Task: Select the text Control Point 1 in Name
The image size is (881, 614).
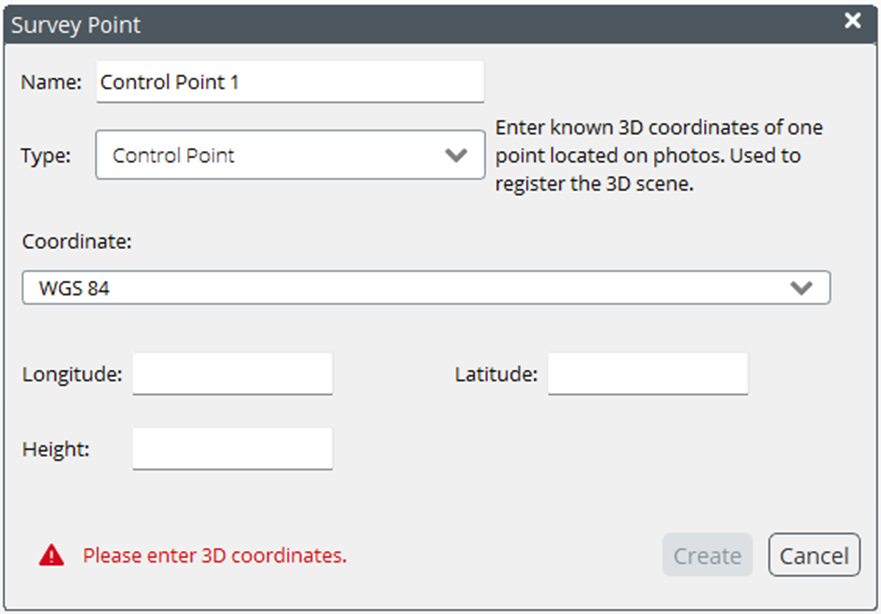Action: (170, 82)
